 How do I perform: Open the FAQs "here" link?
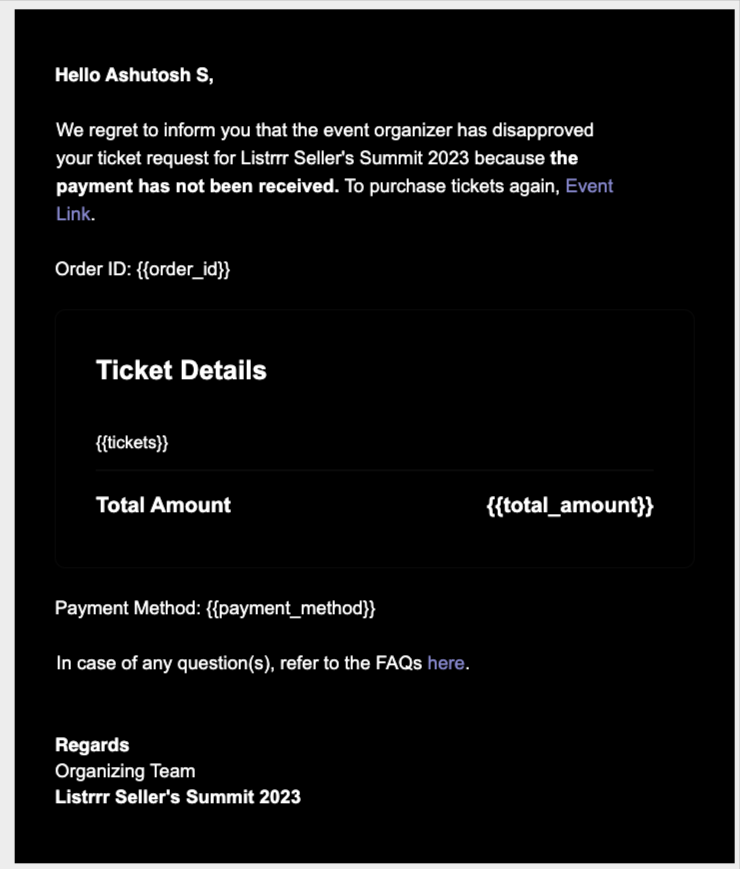tap(445, 663)
